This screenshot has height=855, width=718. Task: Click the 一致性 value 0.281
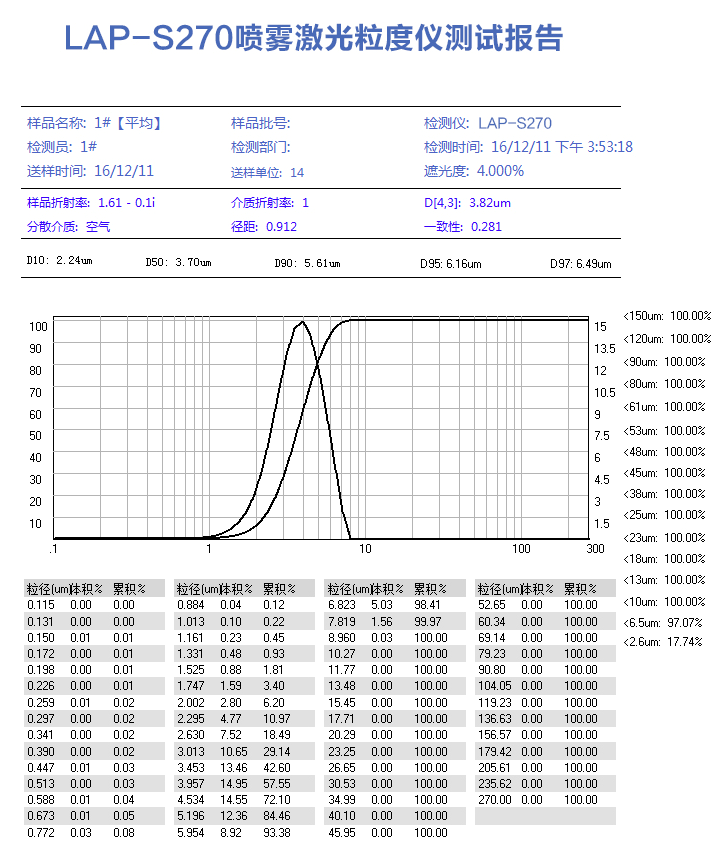486,227
